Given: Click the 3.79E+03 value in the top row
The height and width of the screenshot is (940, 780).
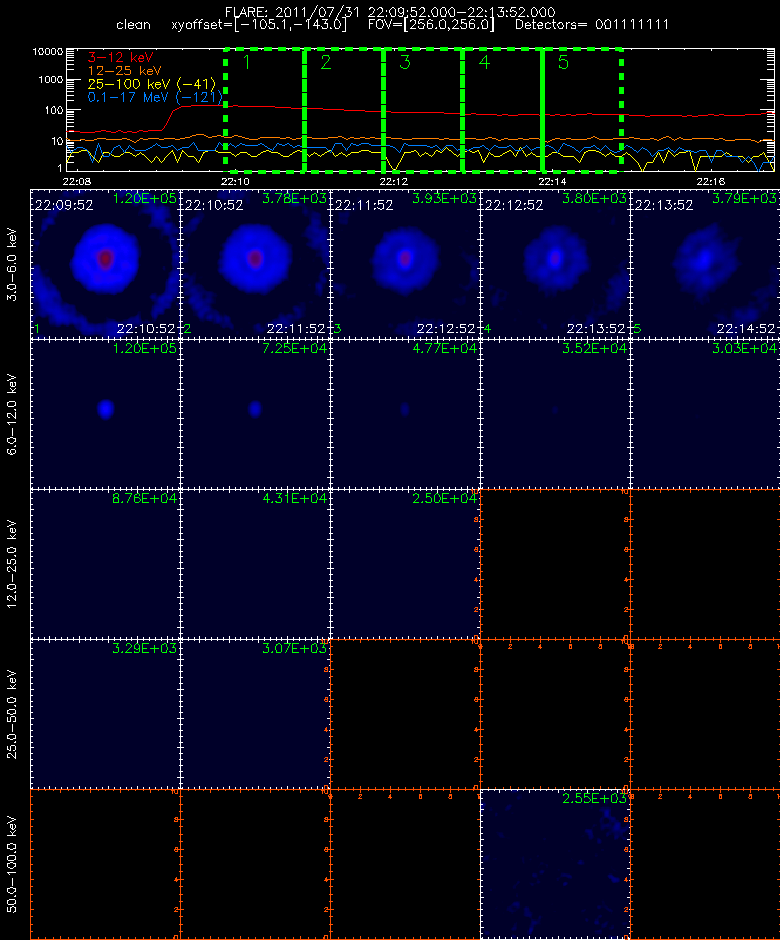Looking at the screenshot, I should click(744, 198).
